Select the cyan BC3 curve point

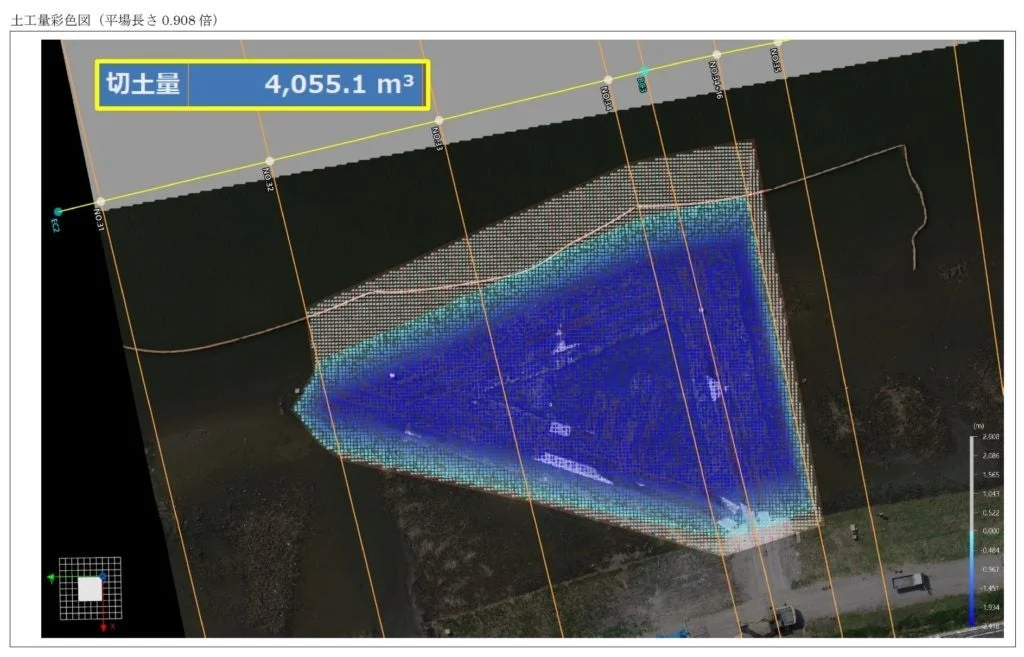[644, 71]
